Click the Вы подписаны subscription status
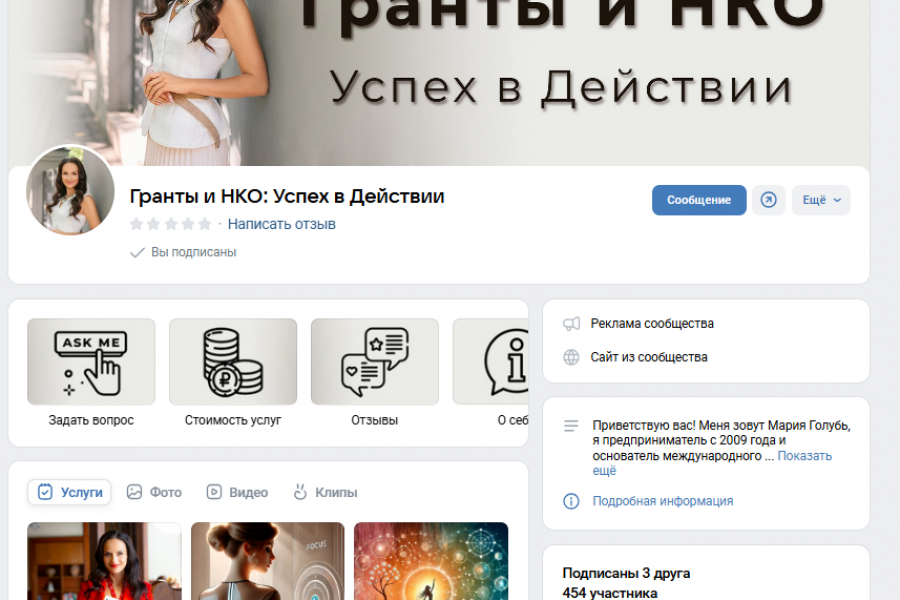Image resolution: width=900 pixels, height=600 pixels. pyautogui.click(x=183, y=252)
